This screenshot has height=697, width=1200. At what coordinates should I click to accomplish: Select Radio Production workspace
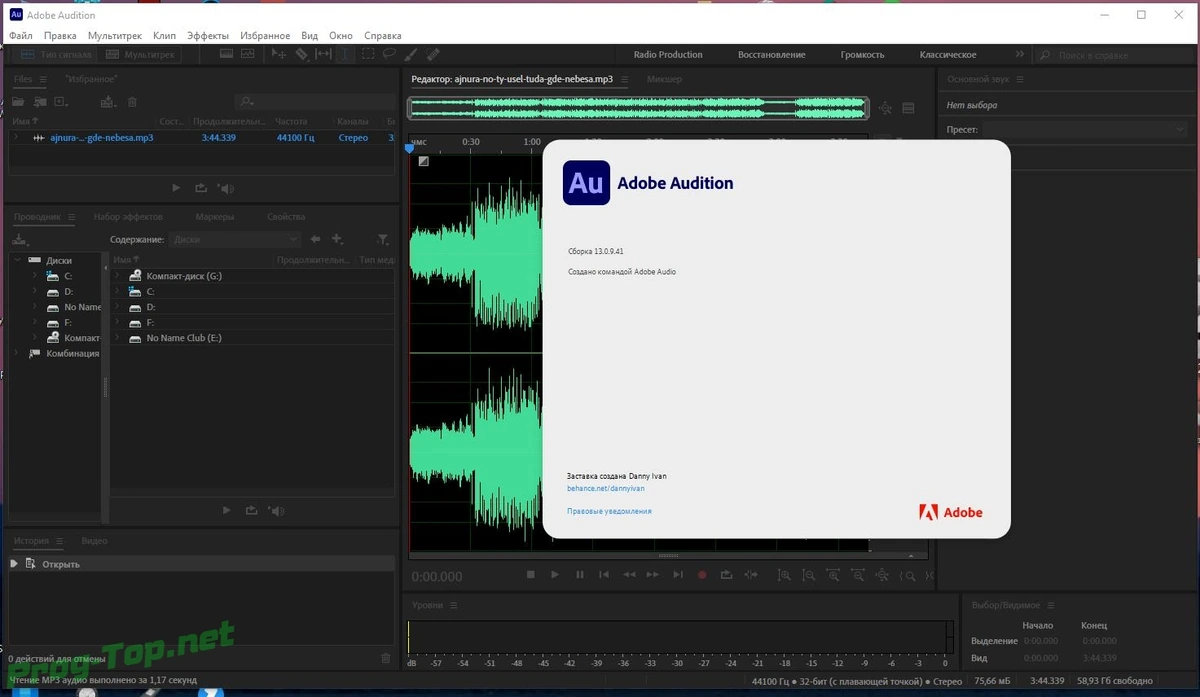pos(668,55)
